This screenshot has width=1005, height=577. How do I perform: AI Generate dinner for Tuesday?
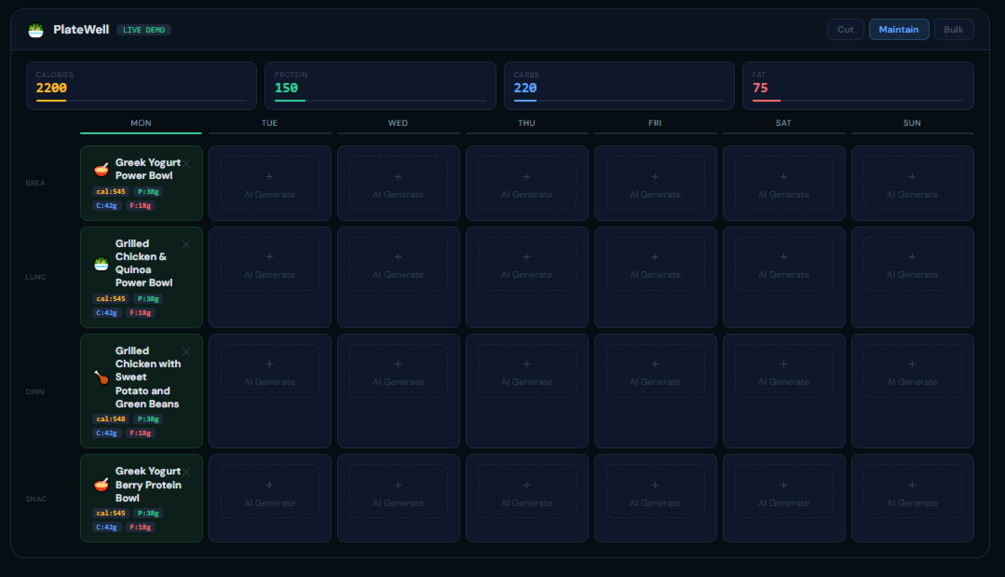point(270,371)
